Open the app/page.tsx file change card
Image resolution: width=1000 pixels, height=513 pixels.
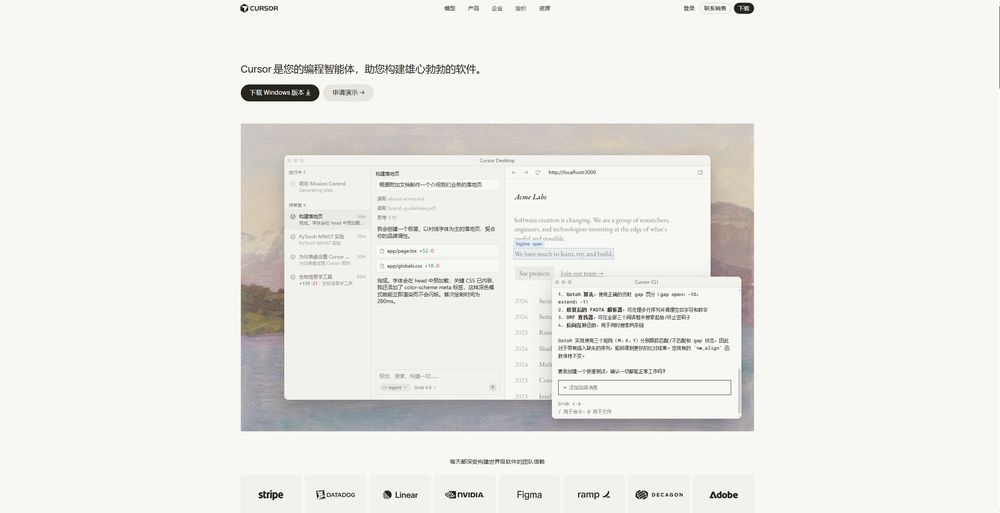(438, 251)
